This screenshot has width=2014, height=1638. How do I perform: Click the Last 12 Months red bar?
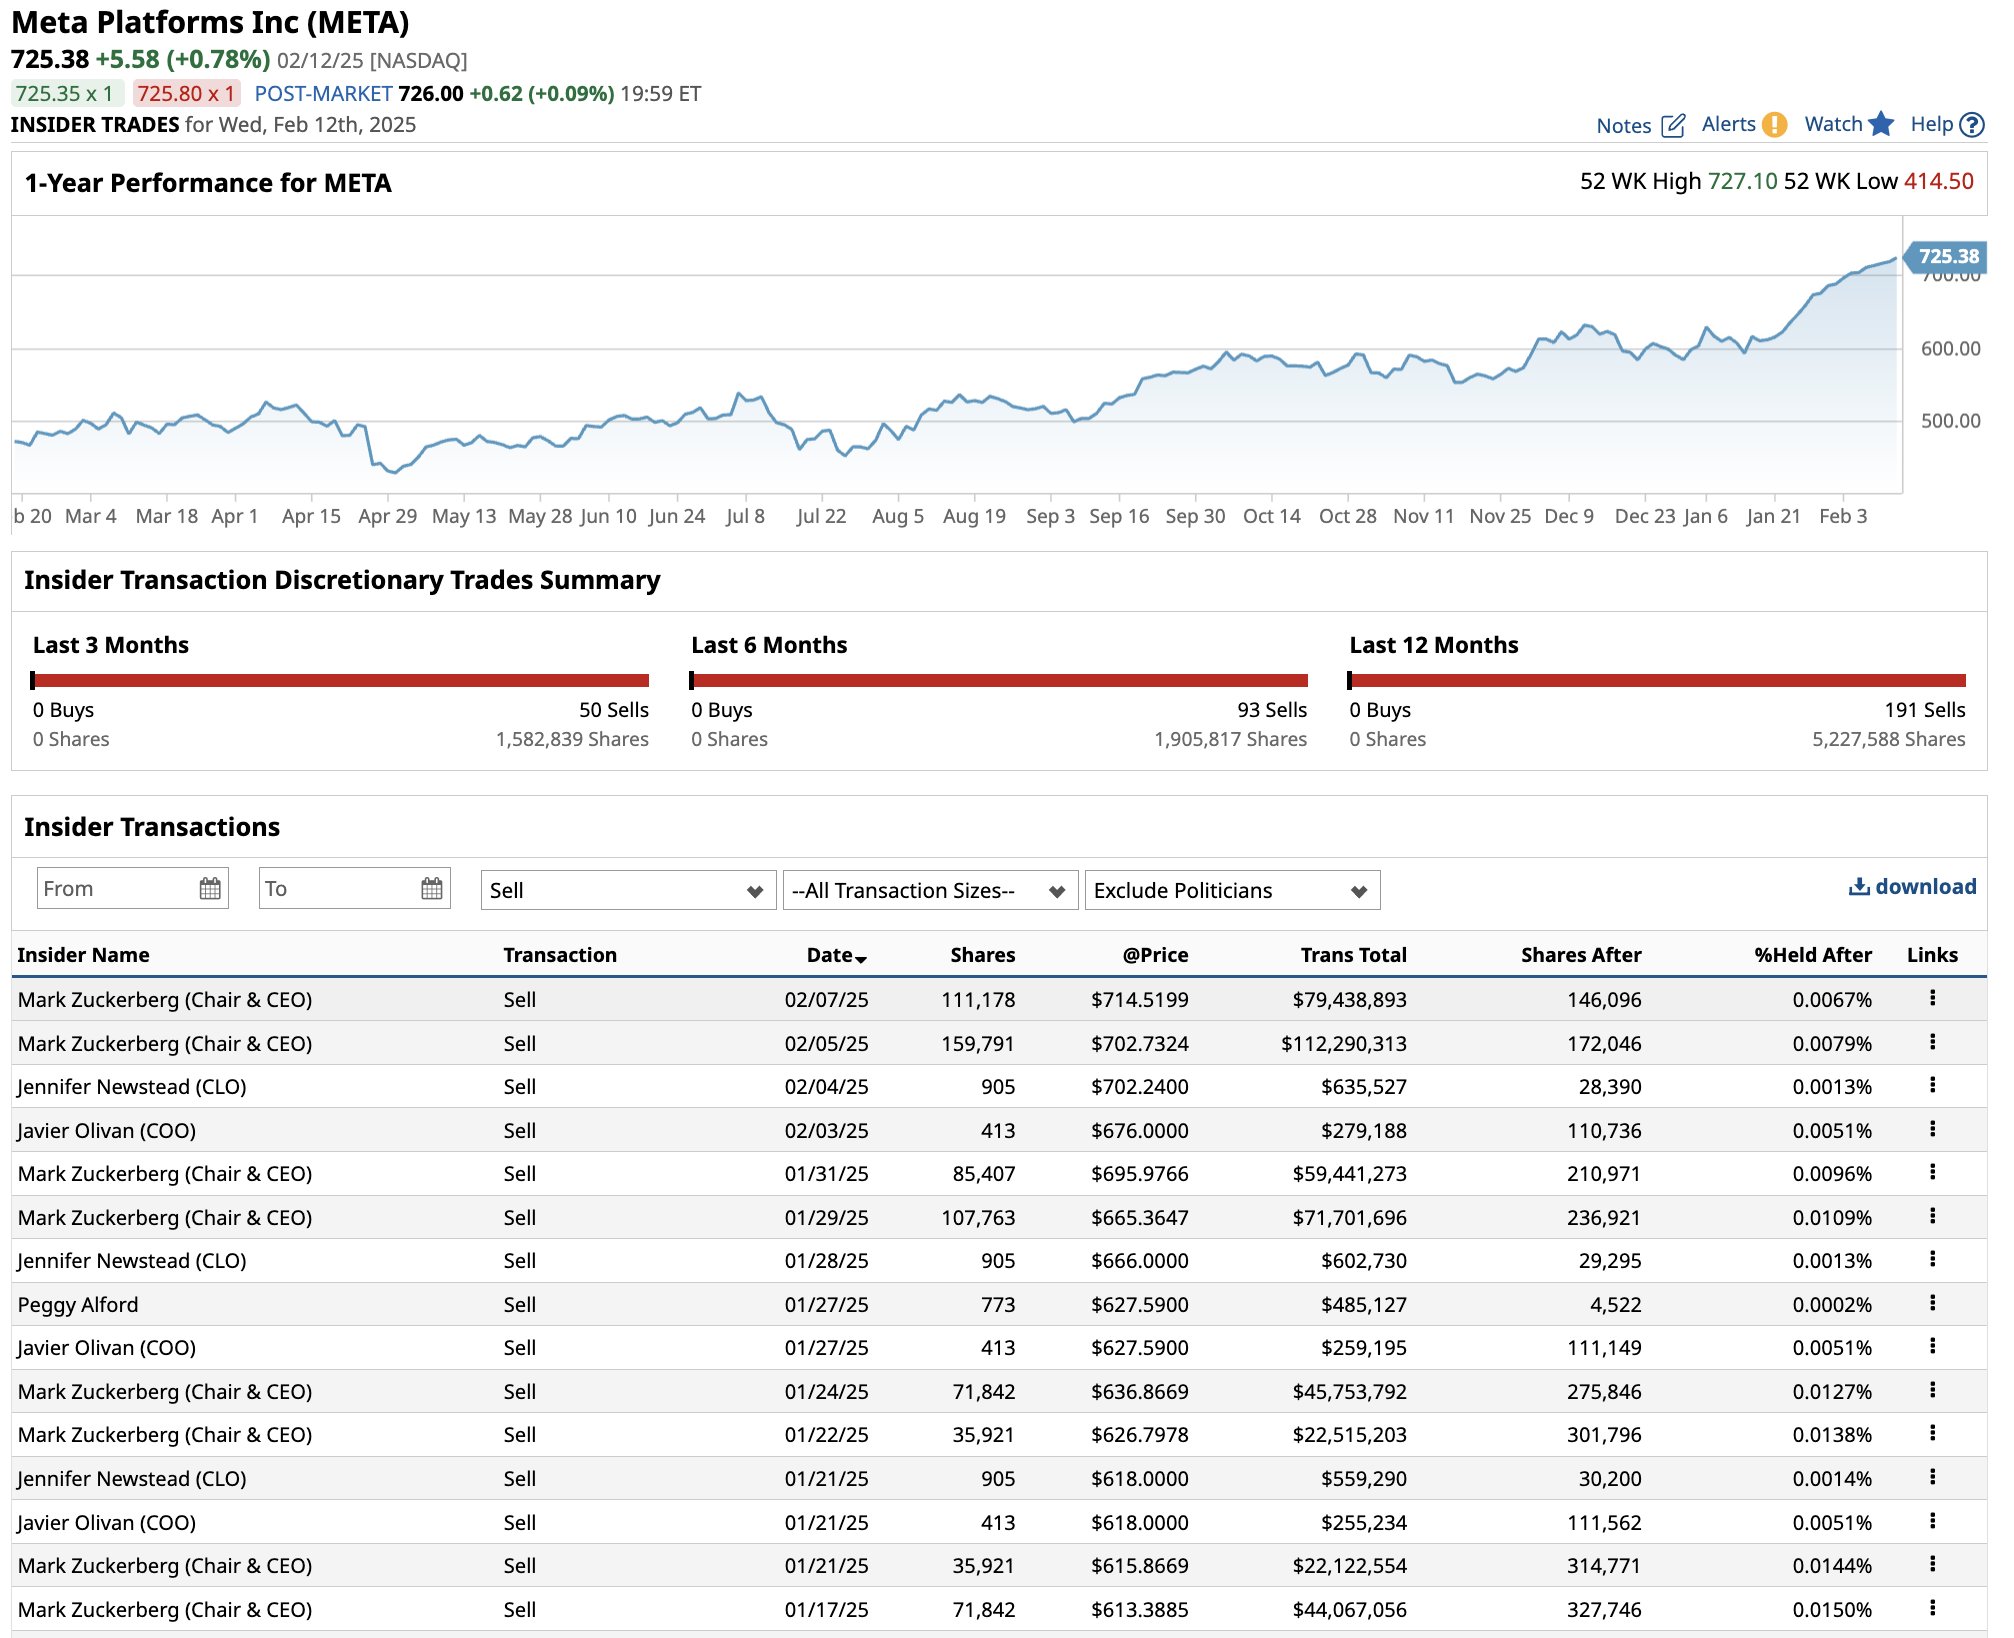click(x=1657, y=680)
